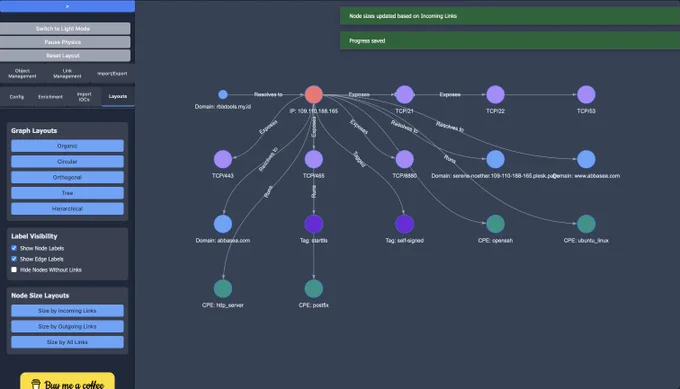
Task: Click the Resolves to label near rbidtools domain
Action: pyautogui.click(x=268, y=95)
